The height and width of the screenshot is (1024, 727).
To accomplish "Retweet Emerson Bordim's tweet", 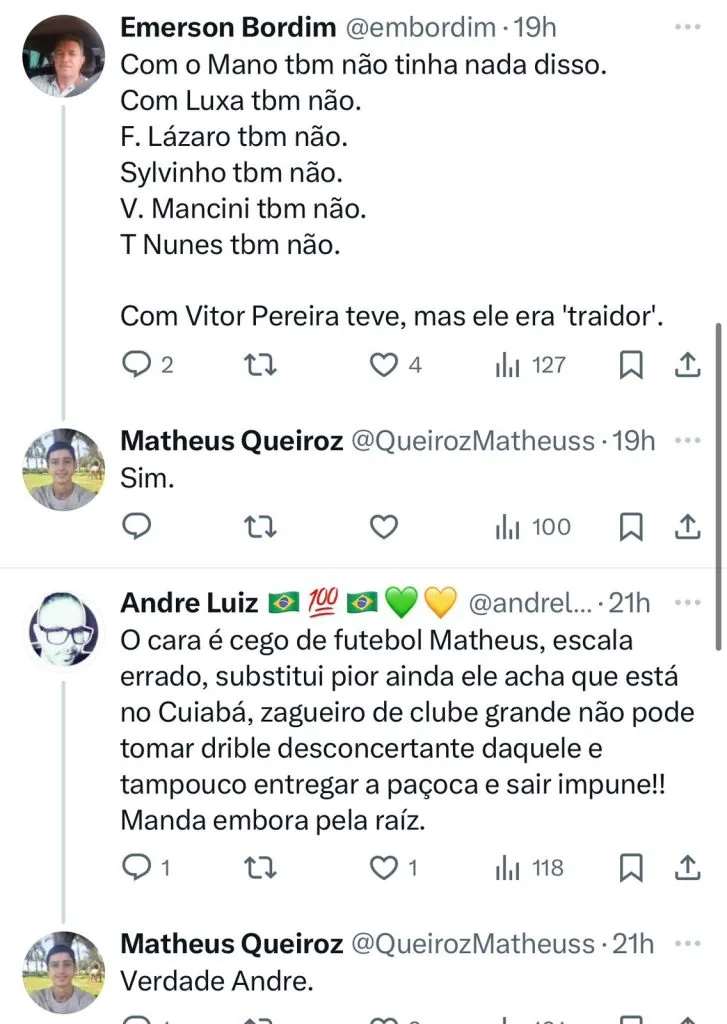I will coord(260,367).
